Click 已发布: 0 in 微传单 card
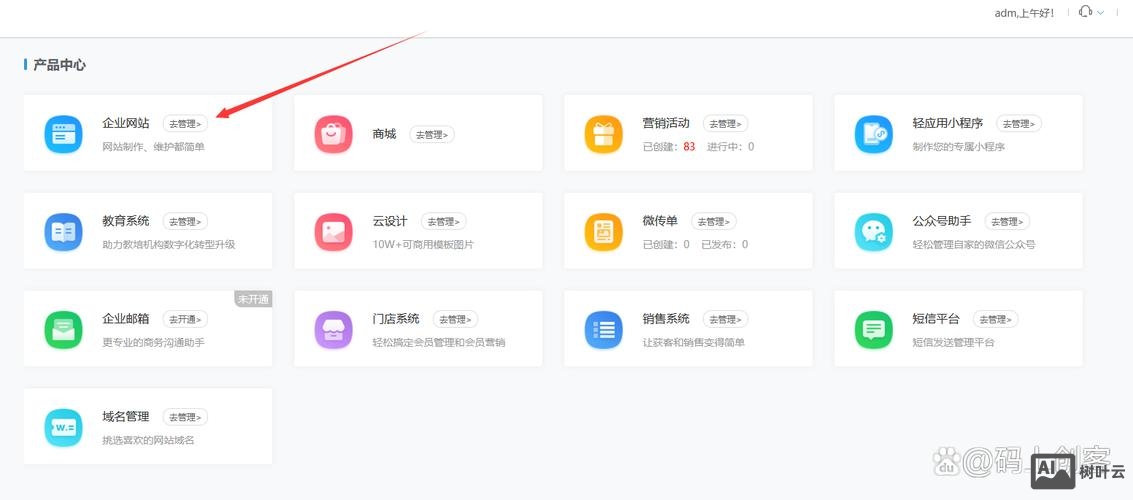 point(725,244)
